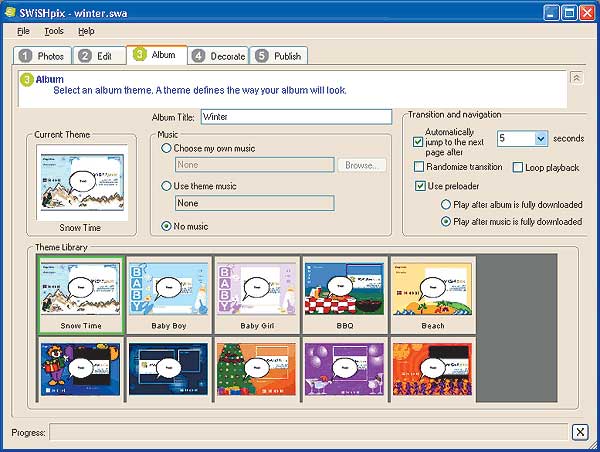Collapse the Album help panel chevron
Viewport: 600px width, 452px height.
[576, 78]
